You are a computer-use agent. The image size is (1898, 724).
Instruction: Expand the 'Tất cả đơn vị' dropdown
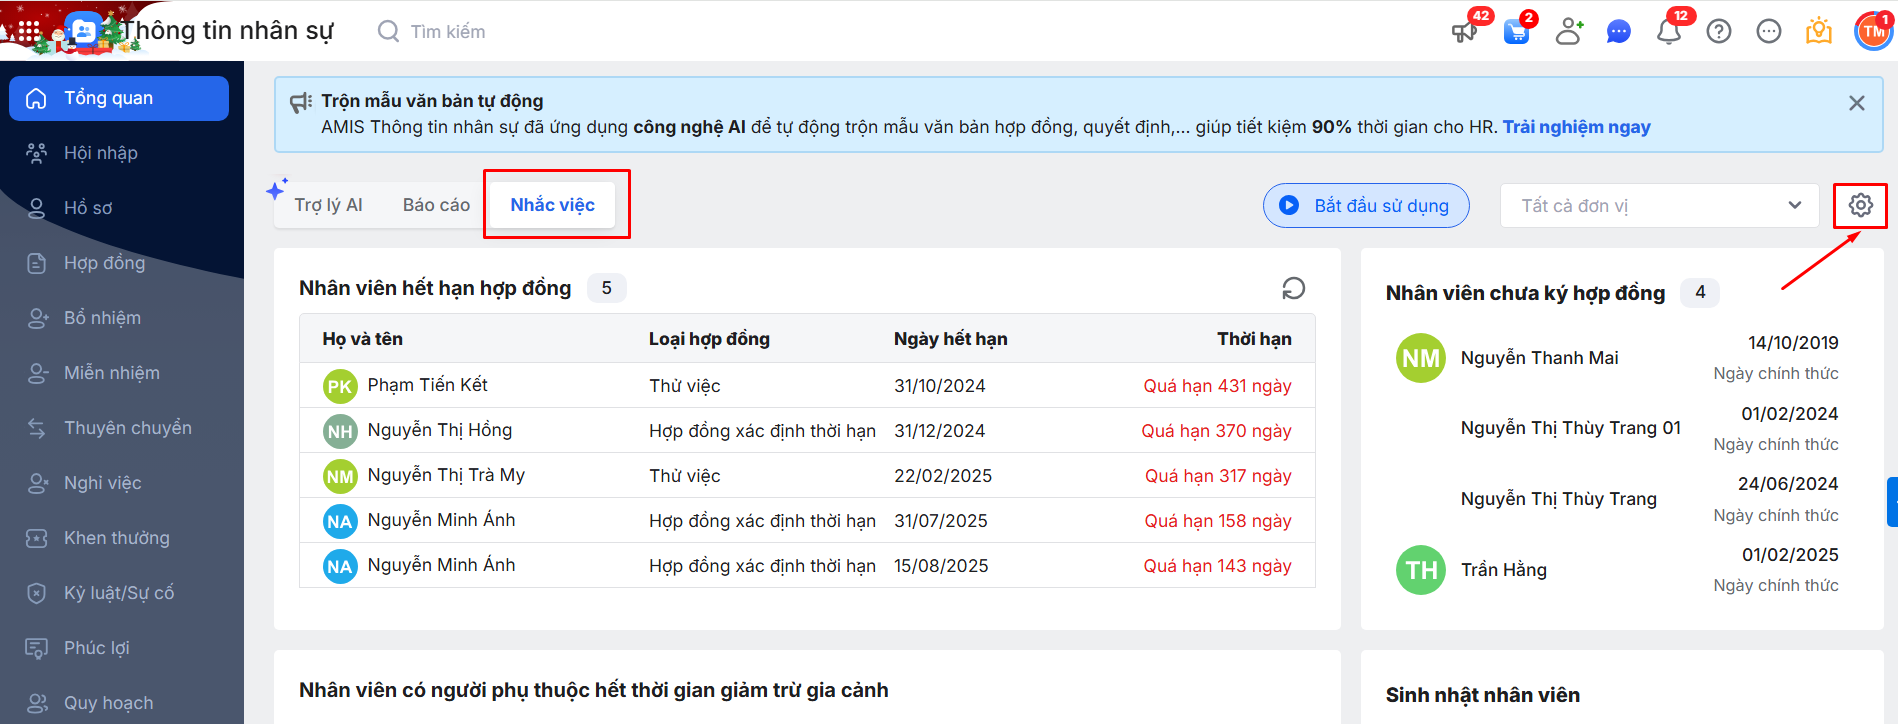1659,206
